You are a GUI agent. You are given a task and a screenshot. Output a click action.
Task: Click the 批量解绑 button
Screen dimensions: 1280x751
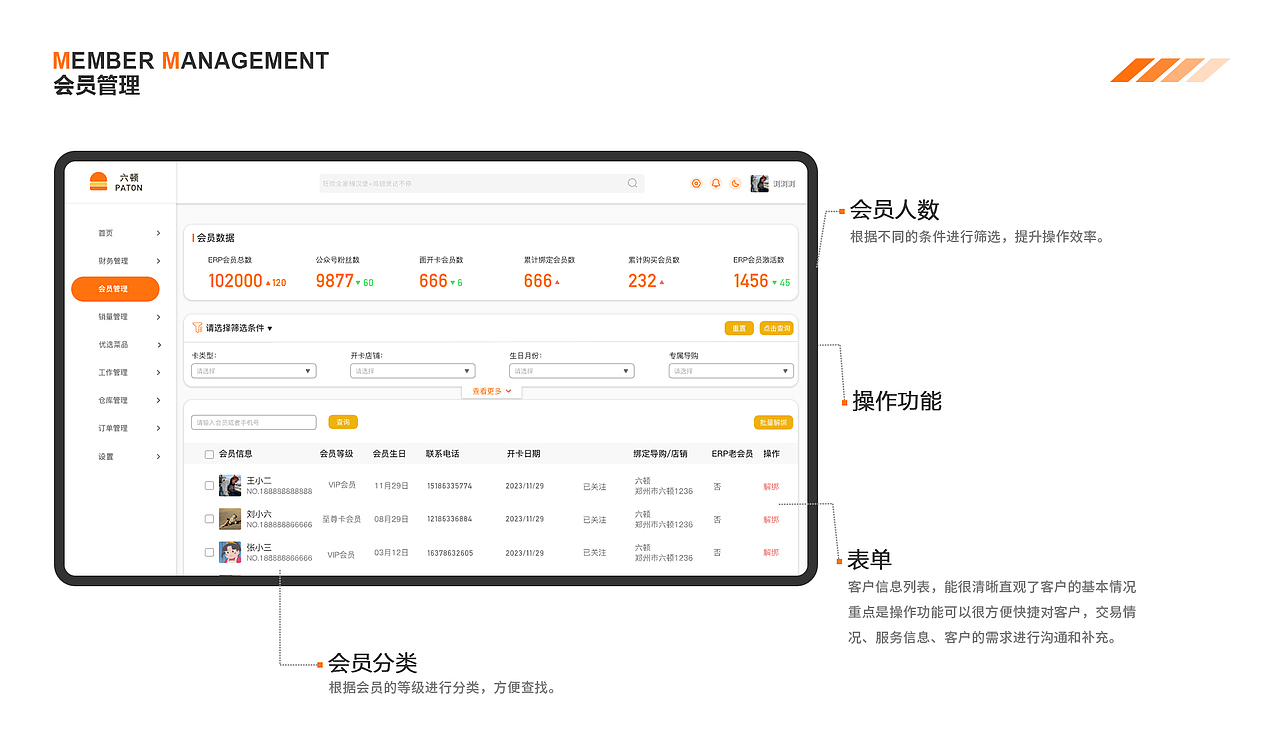[x=774, y=422]
